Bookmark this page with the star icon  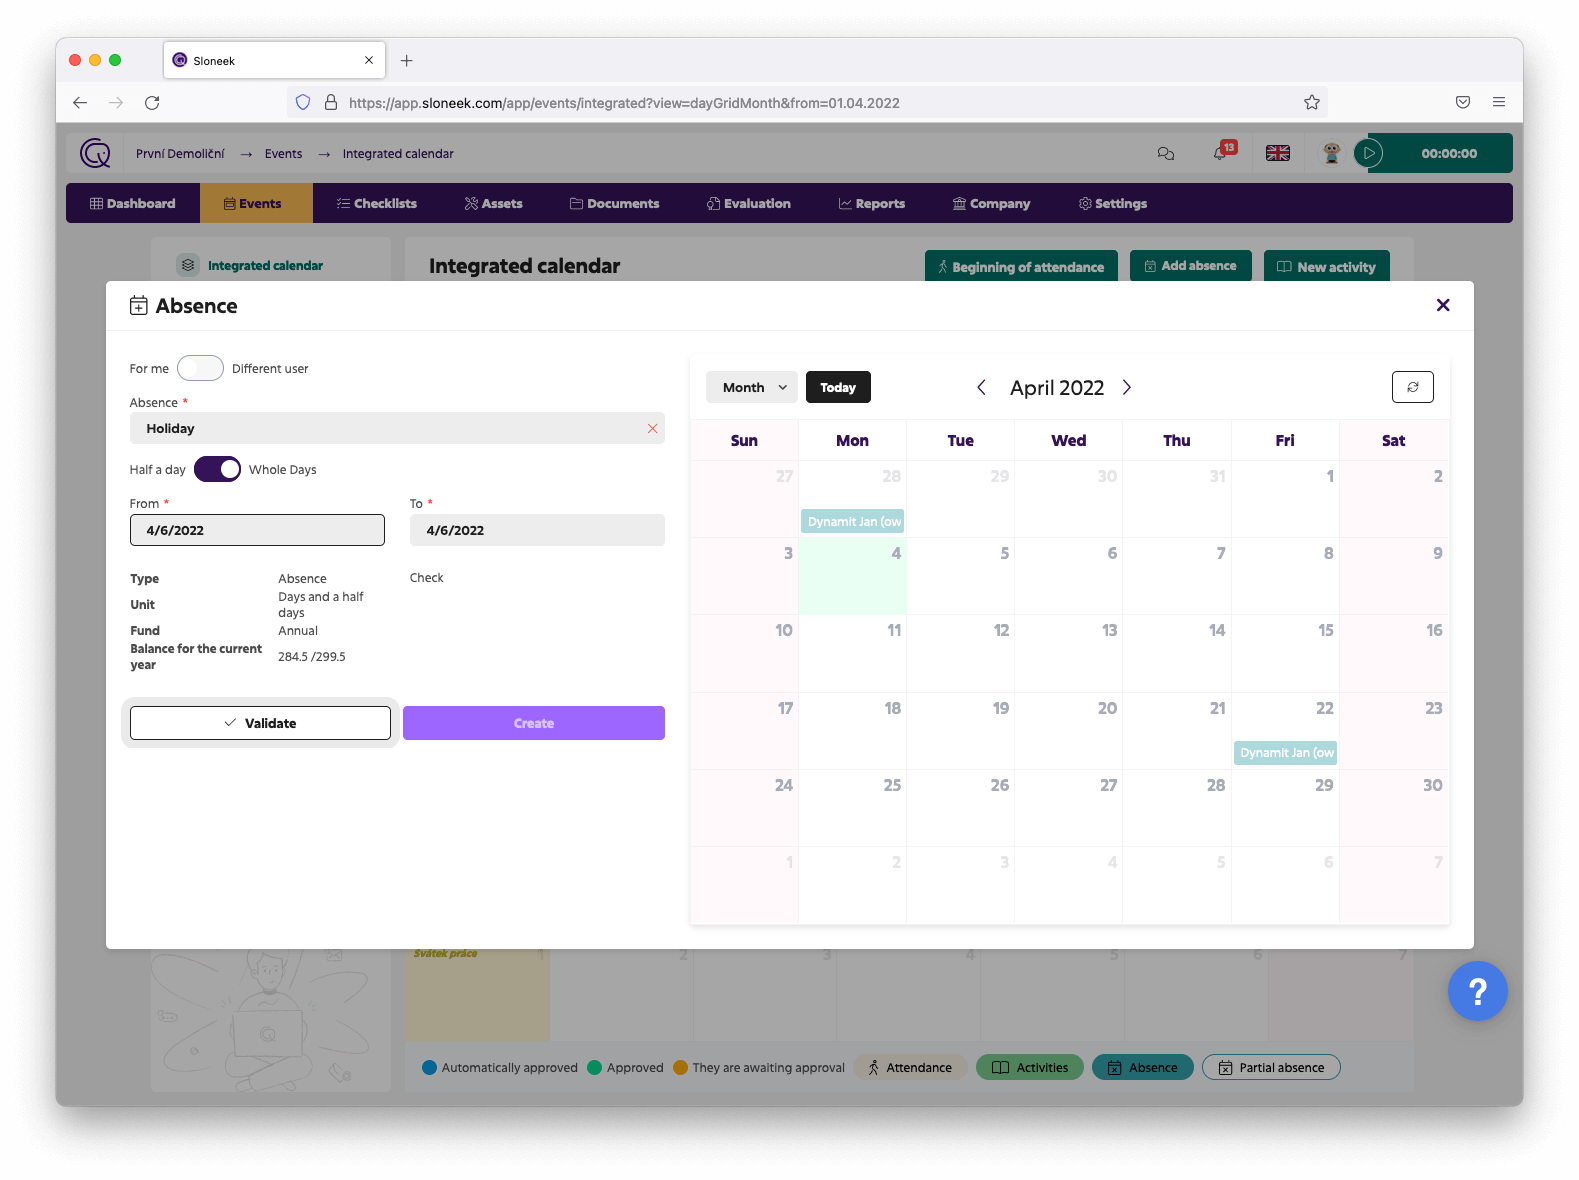(x=1312, y=102)
